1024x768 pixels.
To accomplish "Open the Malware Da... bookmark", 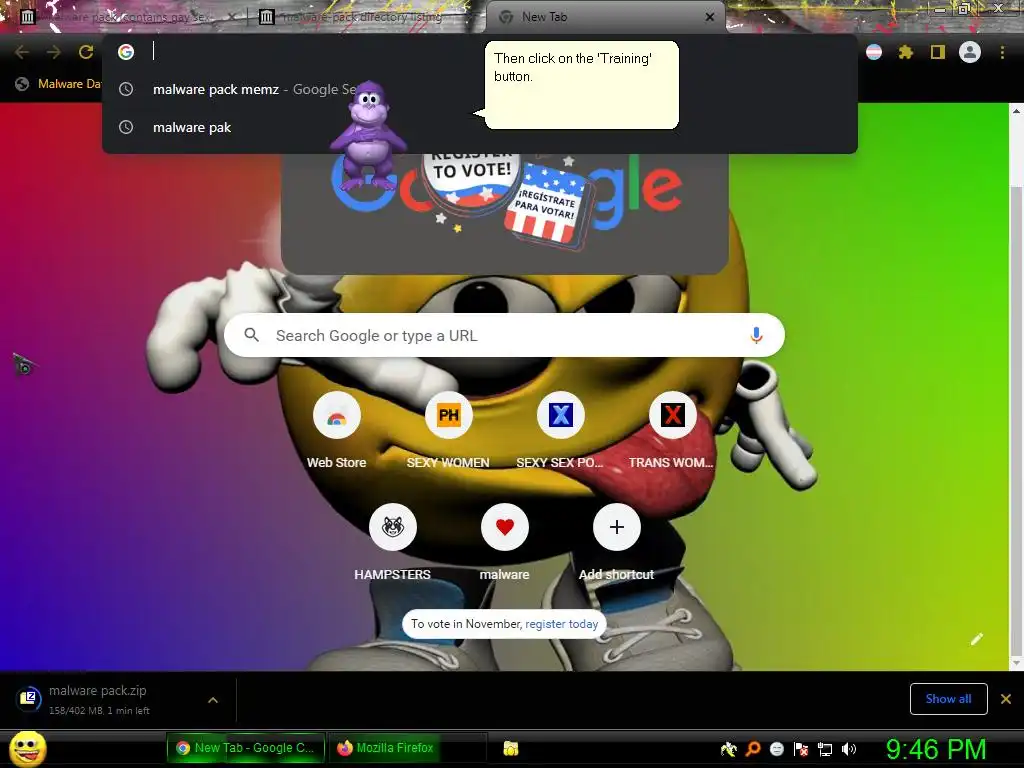I will pos(59,84).
